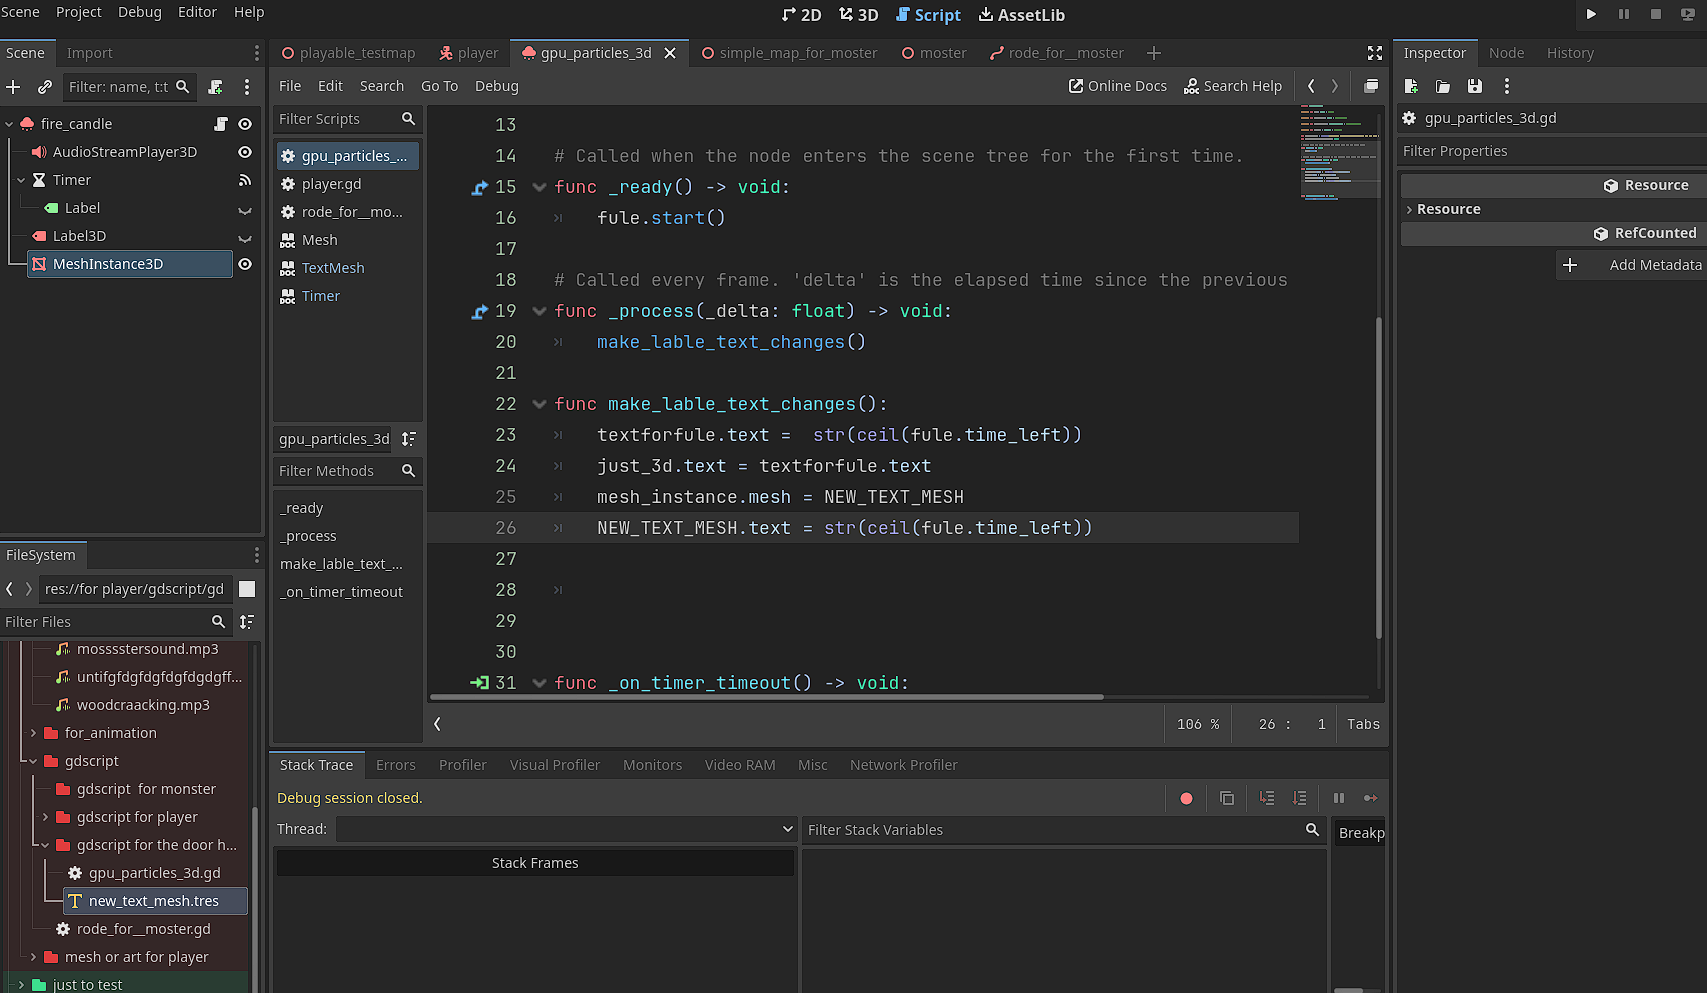The width and height of the screenshot is (1707, 993).
Task: Fold make_lable_text_changes function at line 22
Action: (x=540, y=404)
